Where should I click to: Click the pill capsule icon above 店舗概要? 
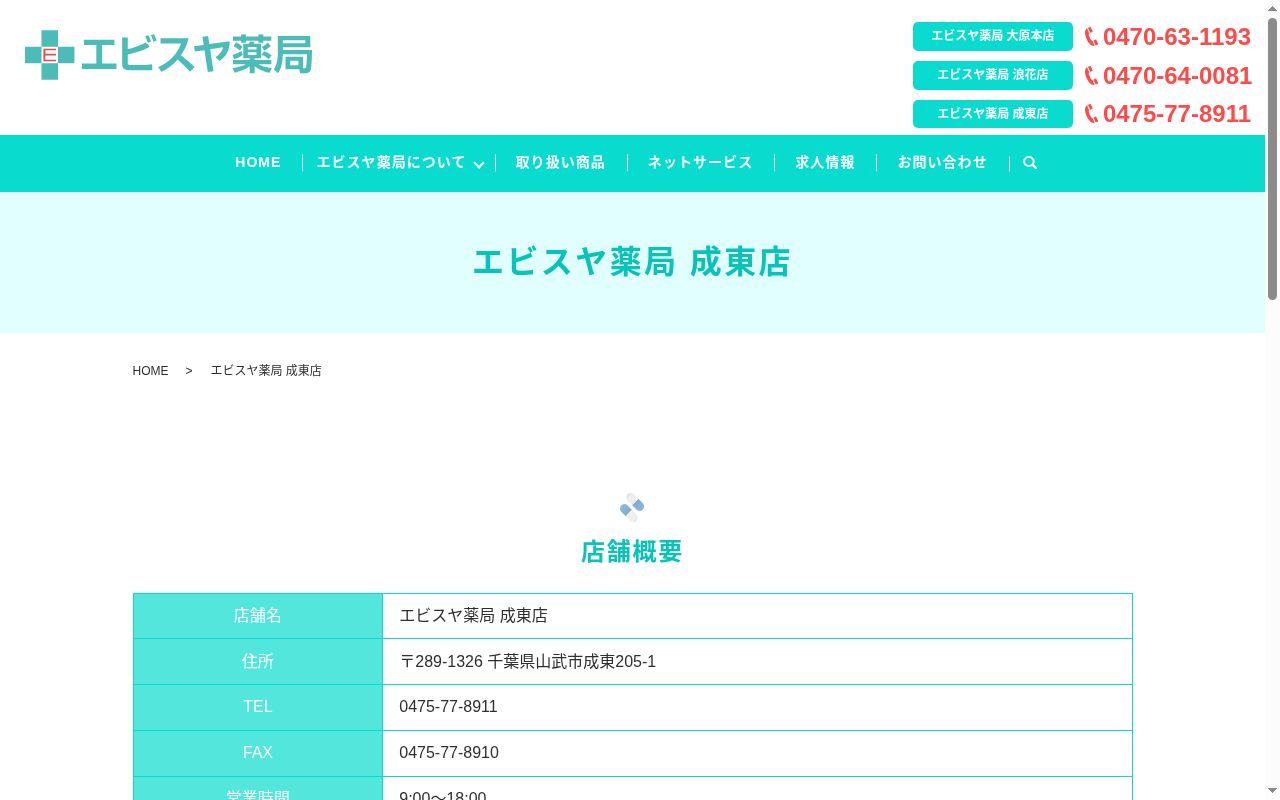click(632, 507)
